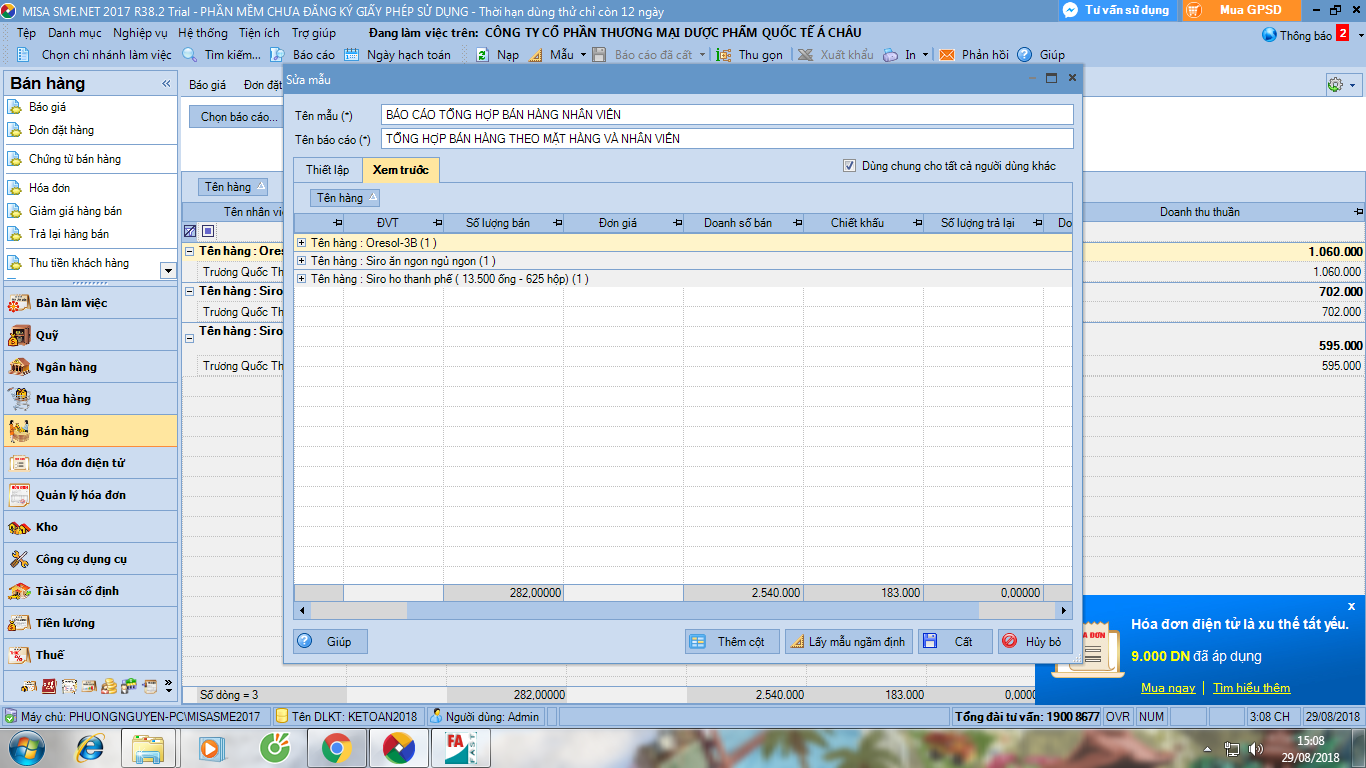Viewport: 1366px width, 768px height.
Task: Open the Tệp menu
Action: 26,33
